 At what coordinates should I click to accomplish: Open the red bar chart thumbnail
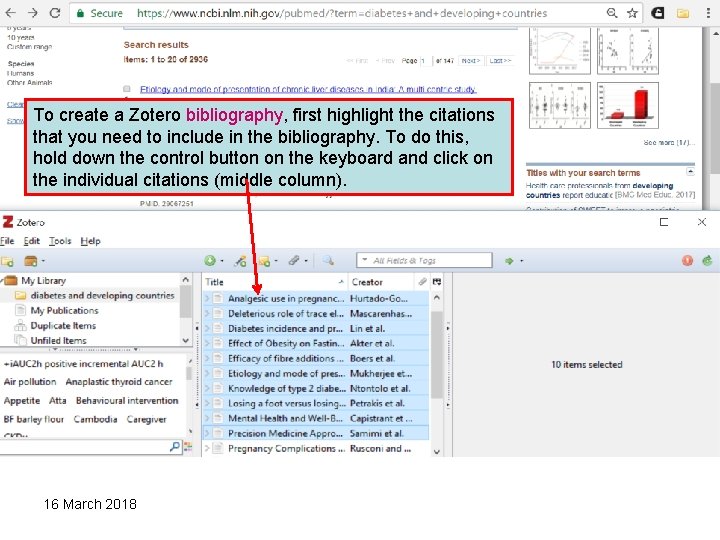click(x=628, y=106)
